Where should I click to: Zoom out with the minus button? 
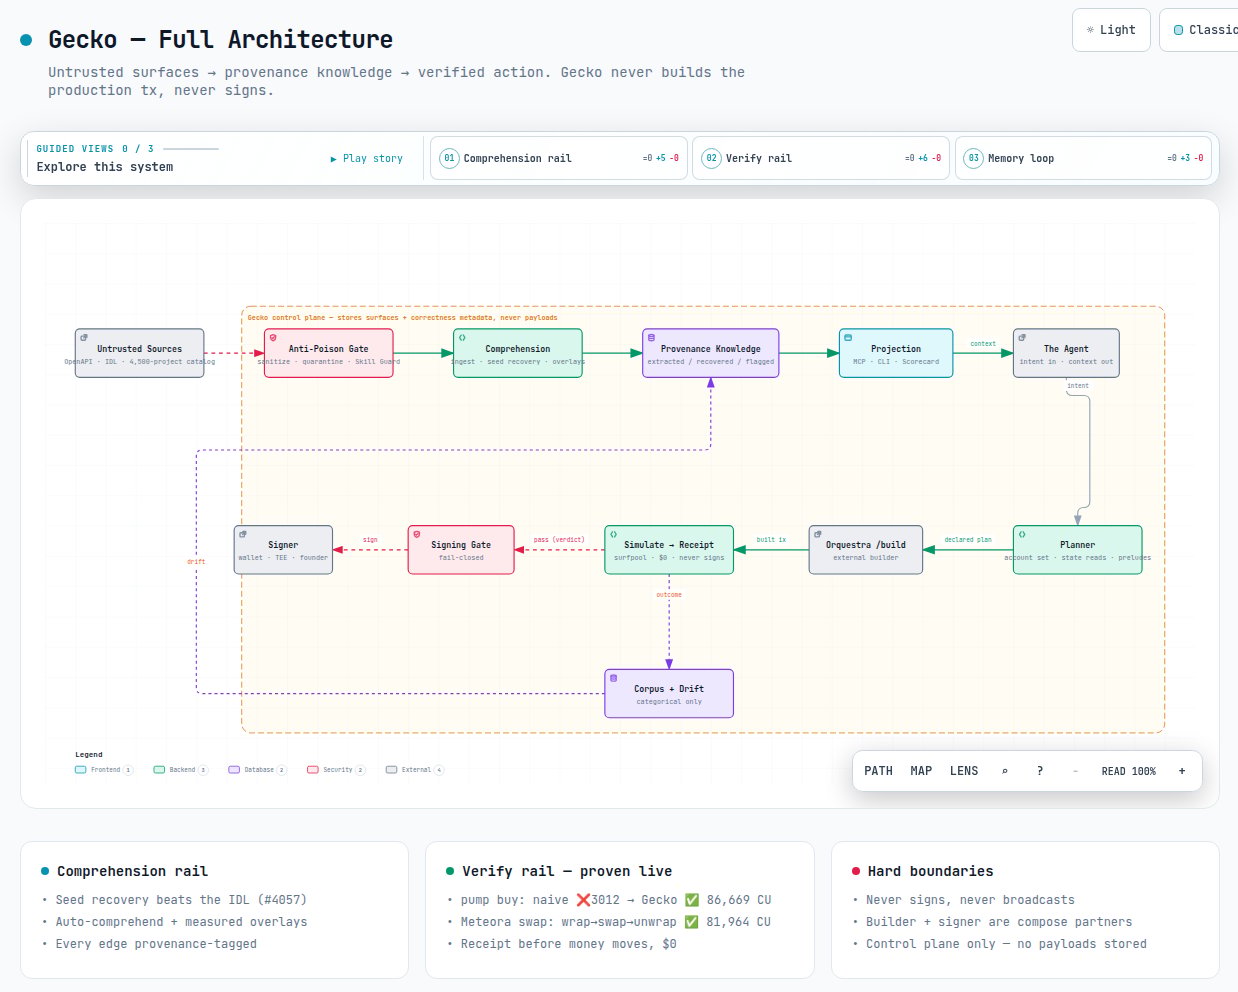click(1075, 771)
